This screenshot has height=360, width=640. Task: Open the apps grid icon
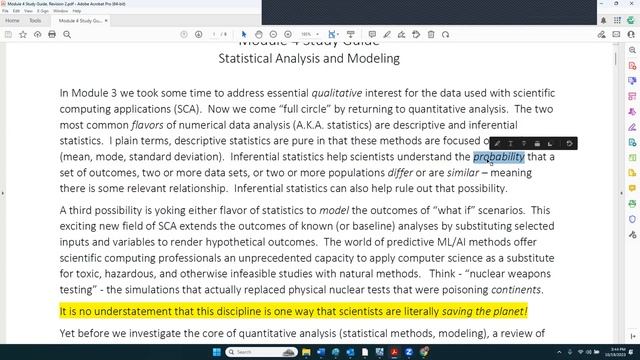tap(617, 20)
